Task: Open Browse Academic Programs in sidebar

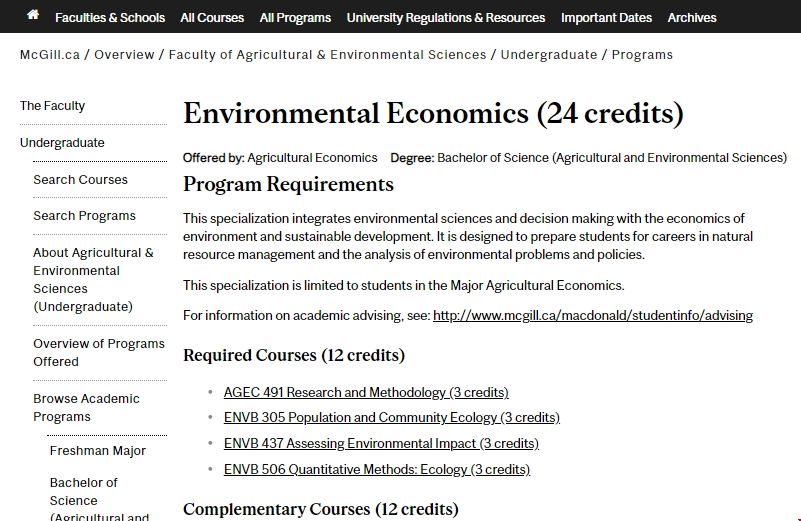Action: (x=86, y=407)
